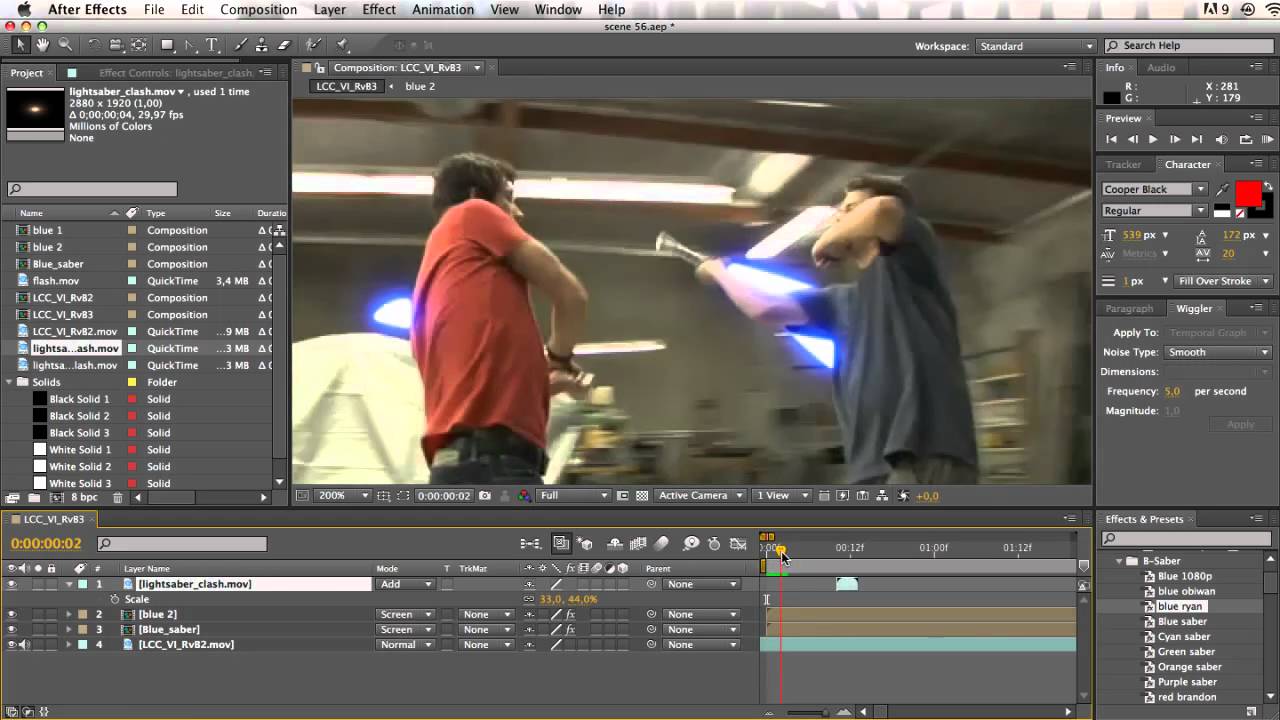This screenshot has width=1280, height=720.
Task: Select the Hand tool
Action: 43,45
